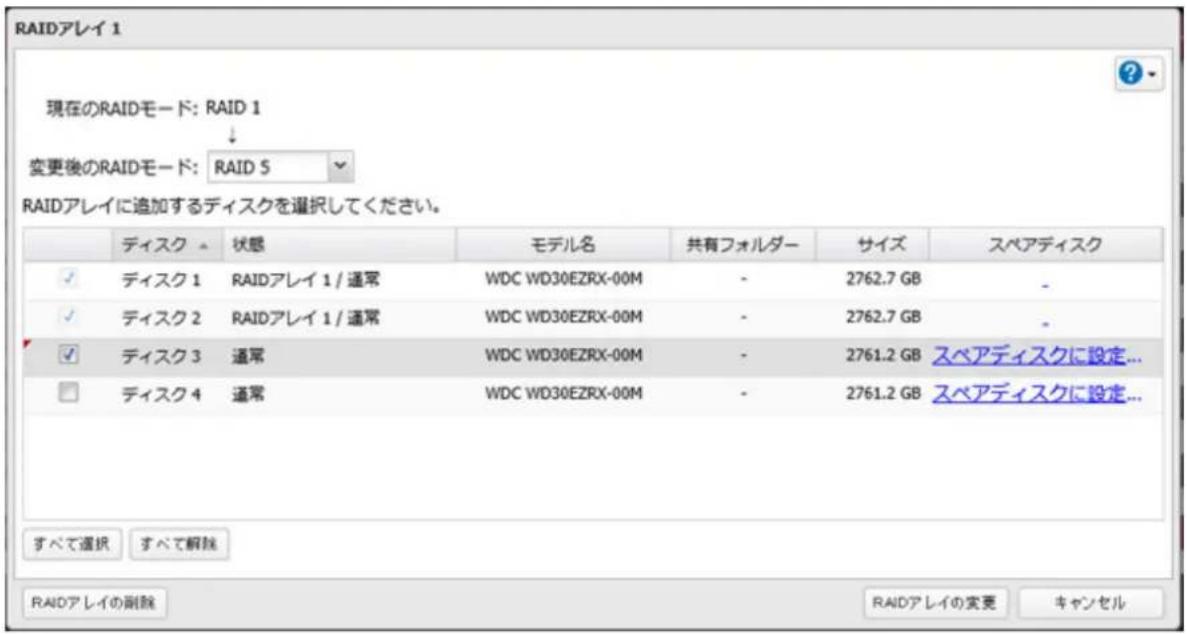Click ディスク 2 status RAIDアレイ 1 / 通常
The width and height of the screenshot is (1187, 634).
(305, 318)
